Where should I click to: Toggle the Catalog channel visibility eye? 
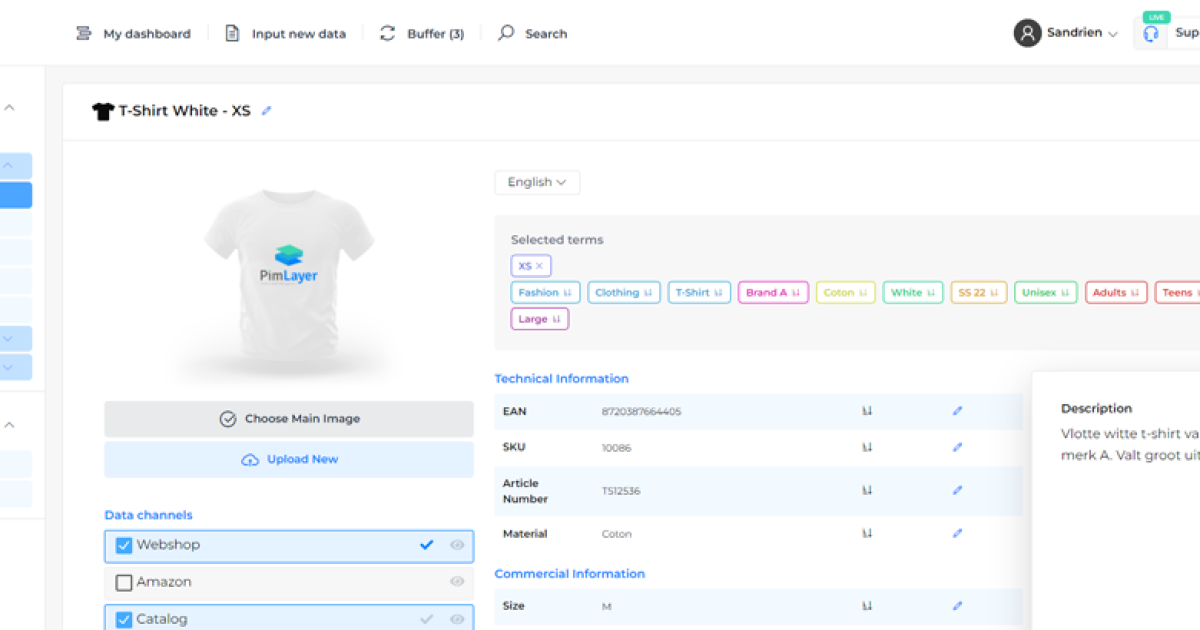pyautogui.click(x=457, y=619)
